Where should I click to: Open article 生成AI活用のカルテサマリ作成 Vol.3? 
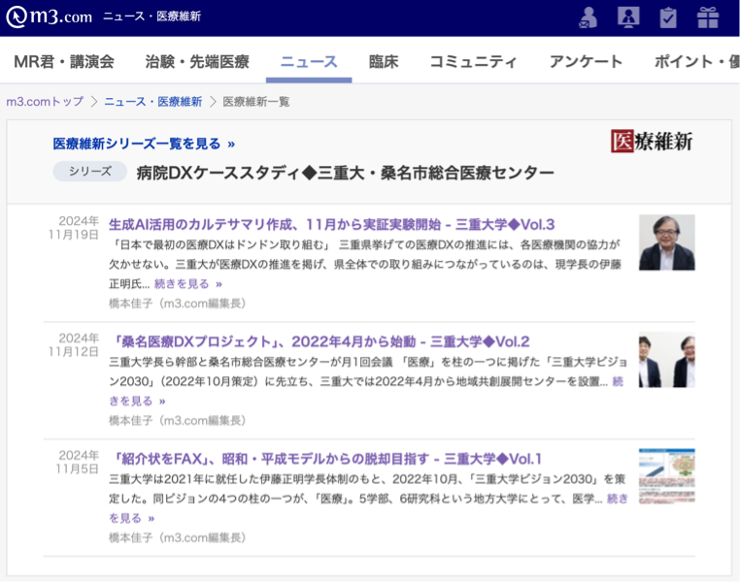point(332,224)
